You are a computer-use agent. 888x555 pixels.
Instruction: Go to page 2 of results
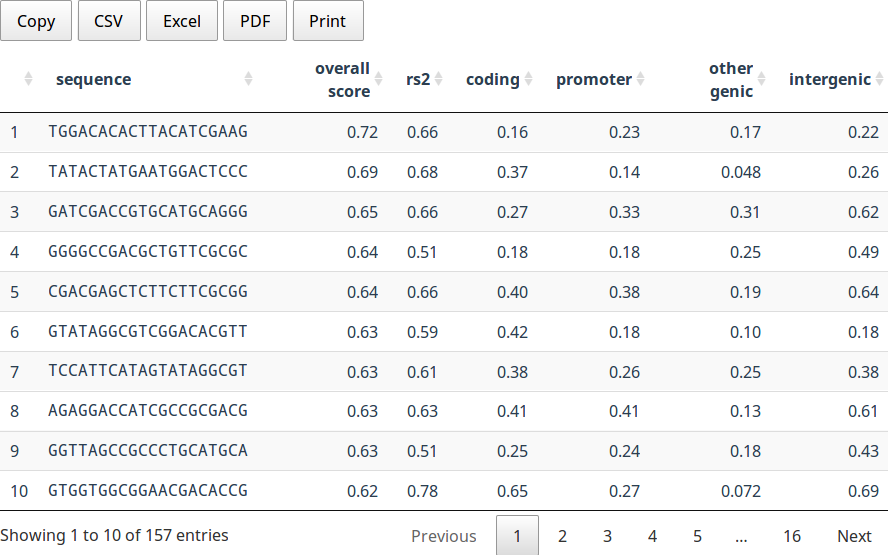click(562, 536)
